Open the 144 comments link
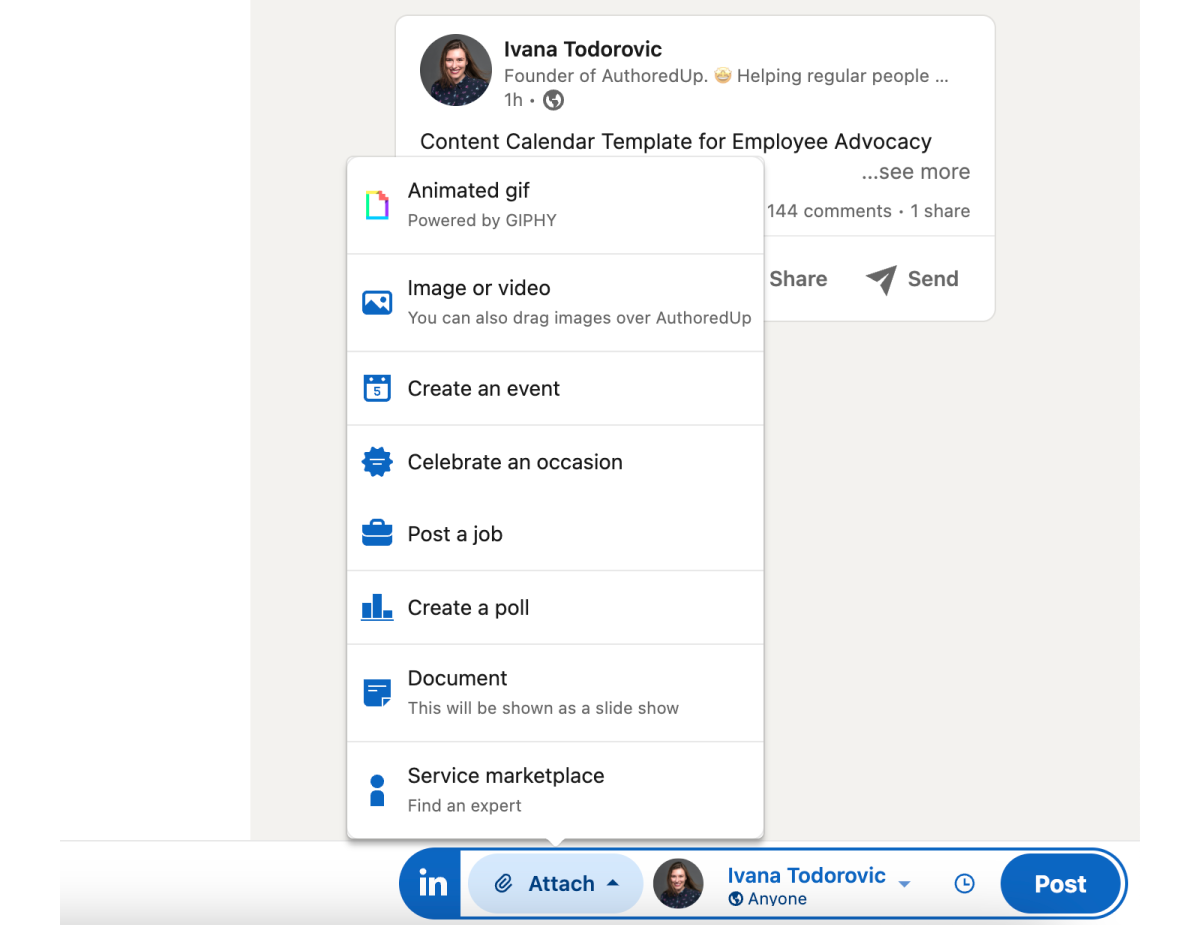This screenshot has width=1200, height=925. [829, 211]
